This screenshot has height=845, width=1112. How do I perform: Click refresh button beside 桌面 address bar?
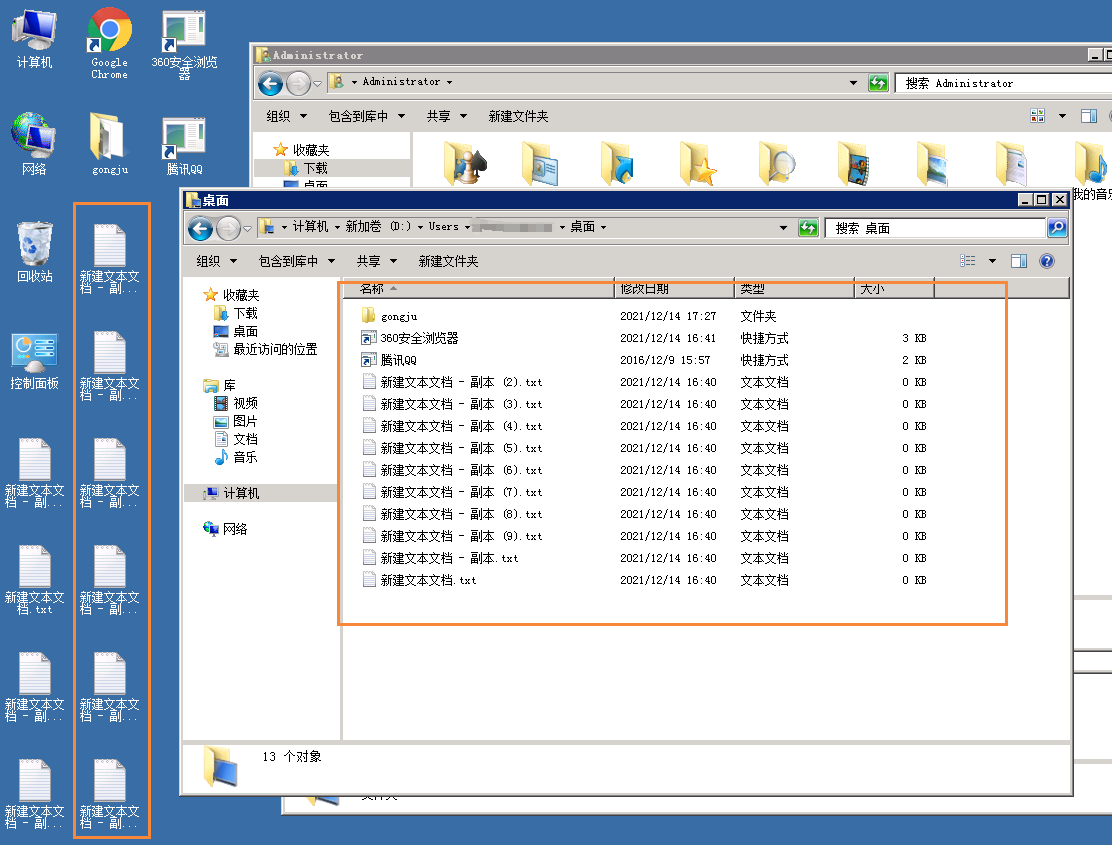808,228
